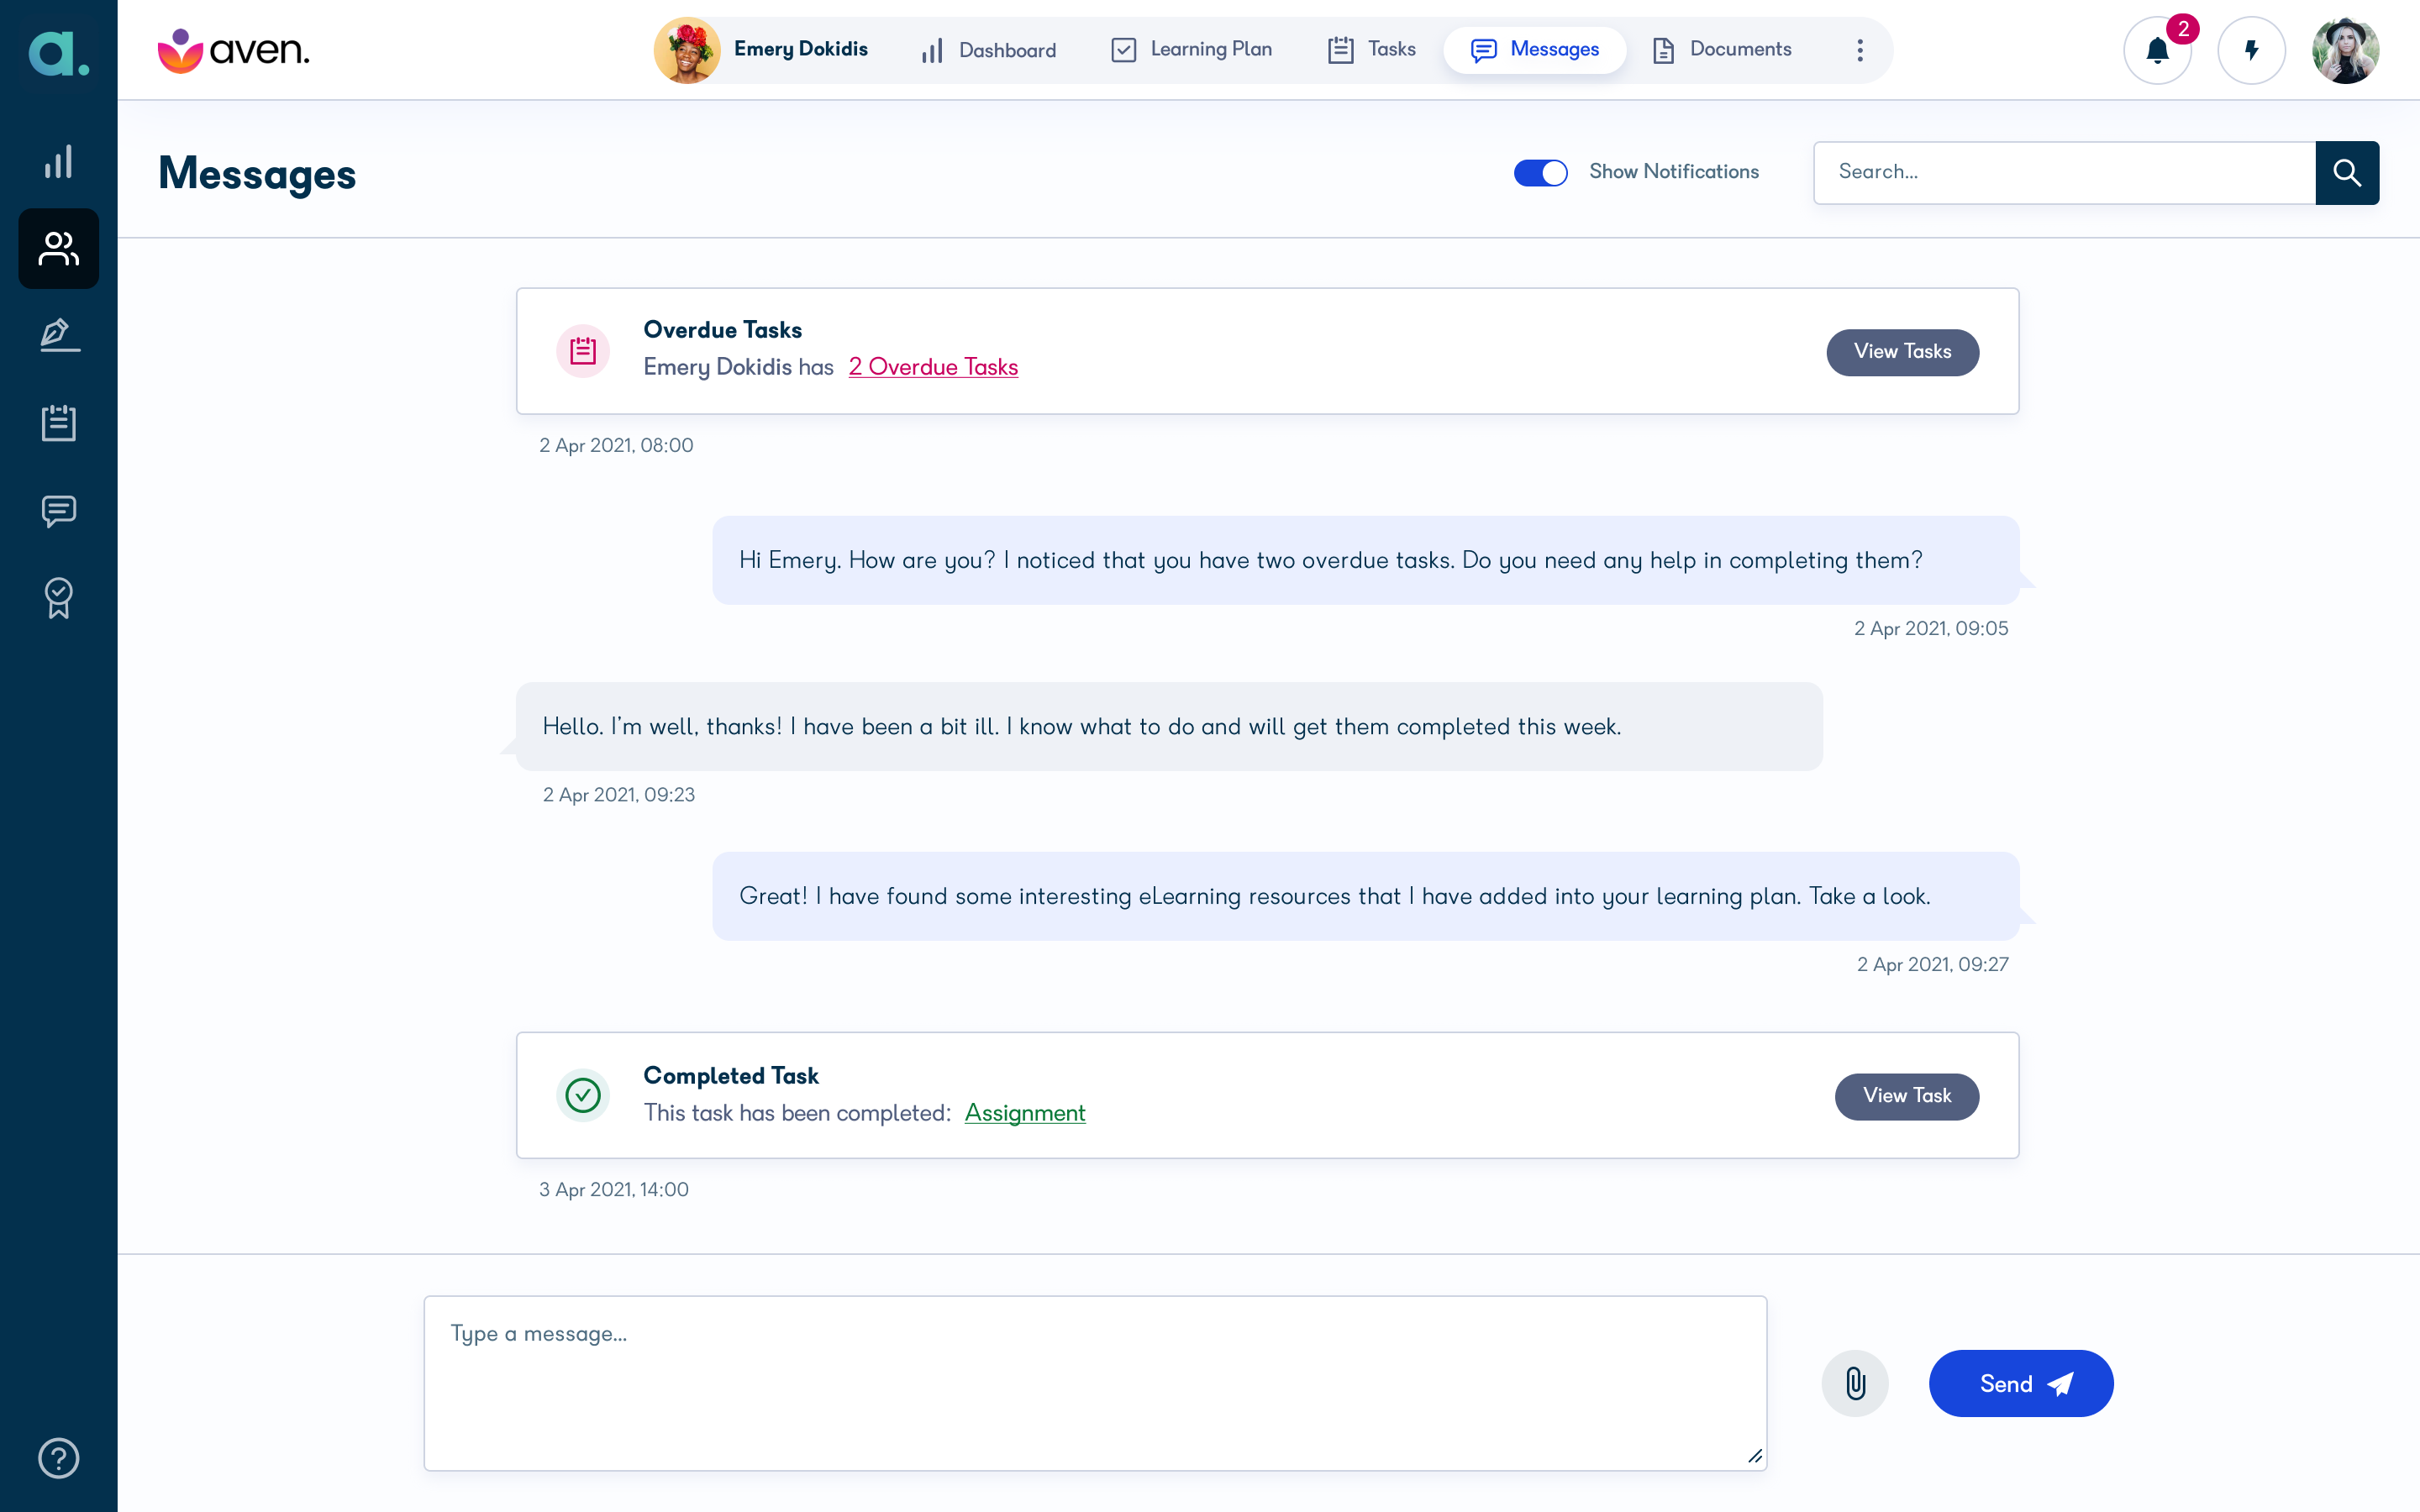Click the Overdue Tasks heading

(x=722, y=330)
